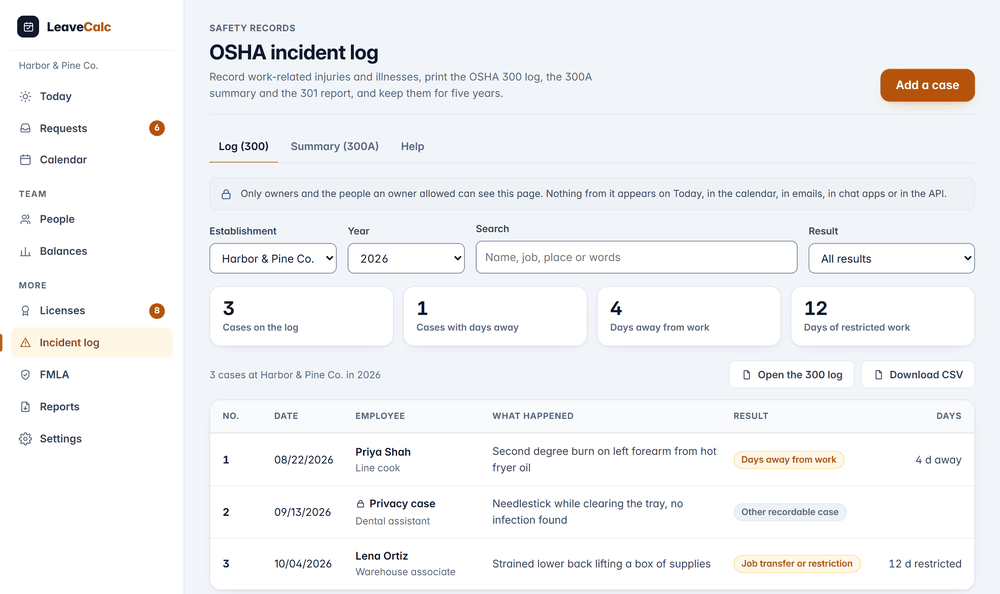Click the Cases with days away card
The image size is (1000, 594).
click(x=495, y=316)
